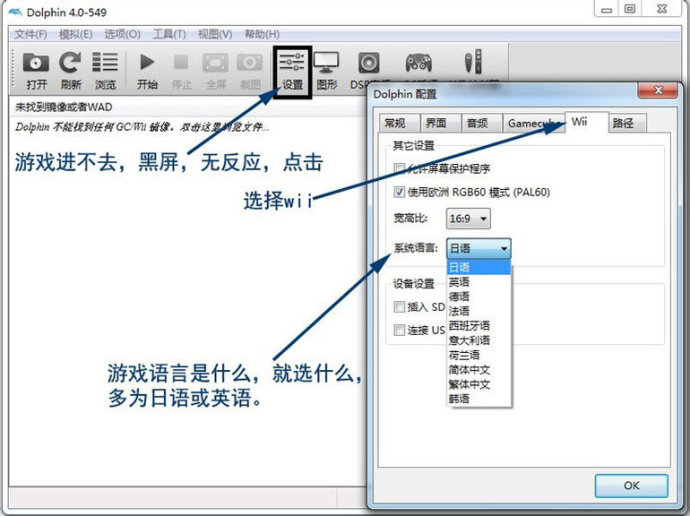Open the DSP audio speaker icon
This screenshot has height=516, width=690.
[369, 63]
